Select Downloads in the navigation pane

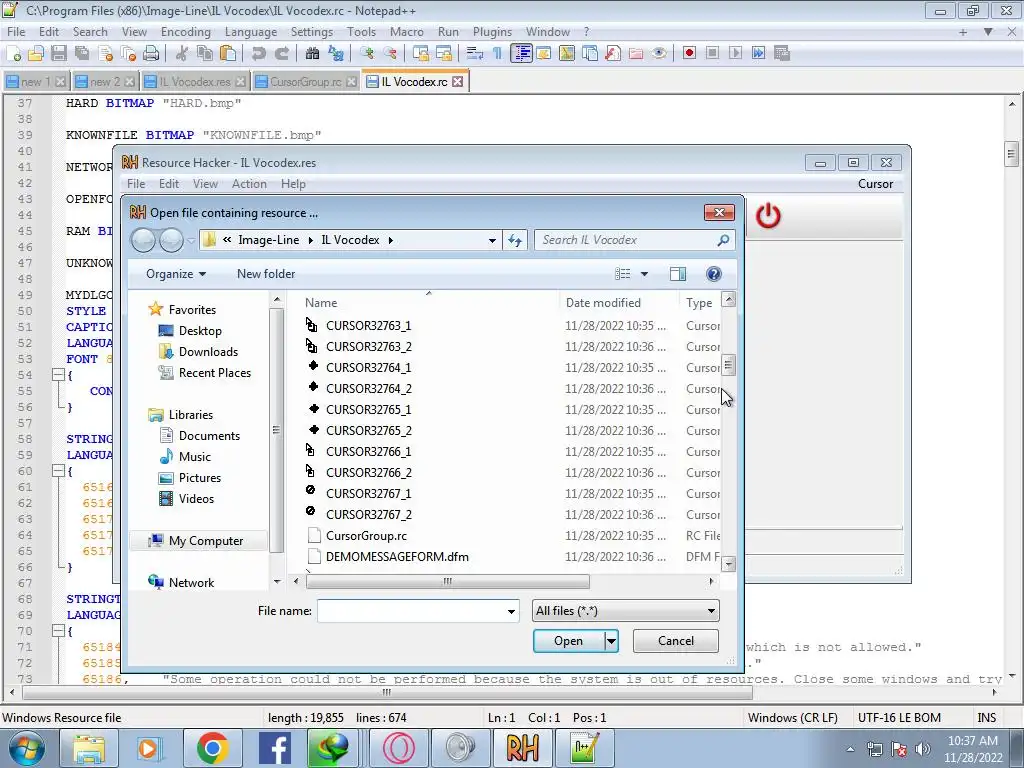(x=208, y=352)
